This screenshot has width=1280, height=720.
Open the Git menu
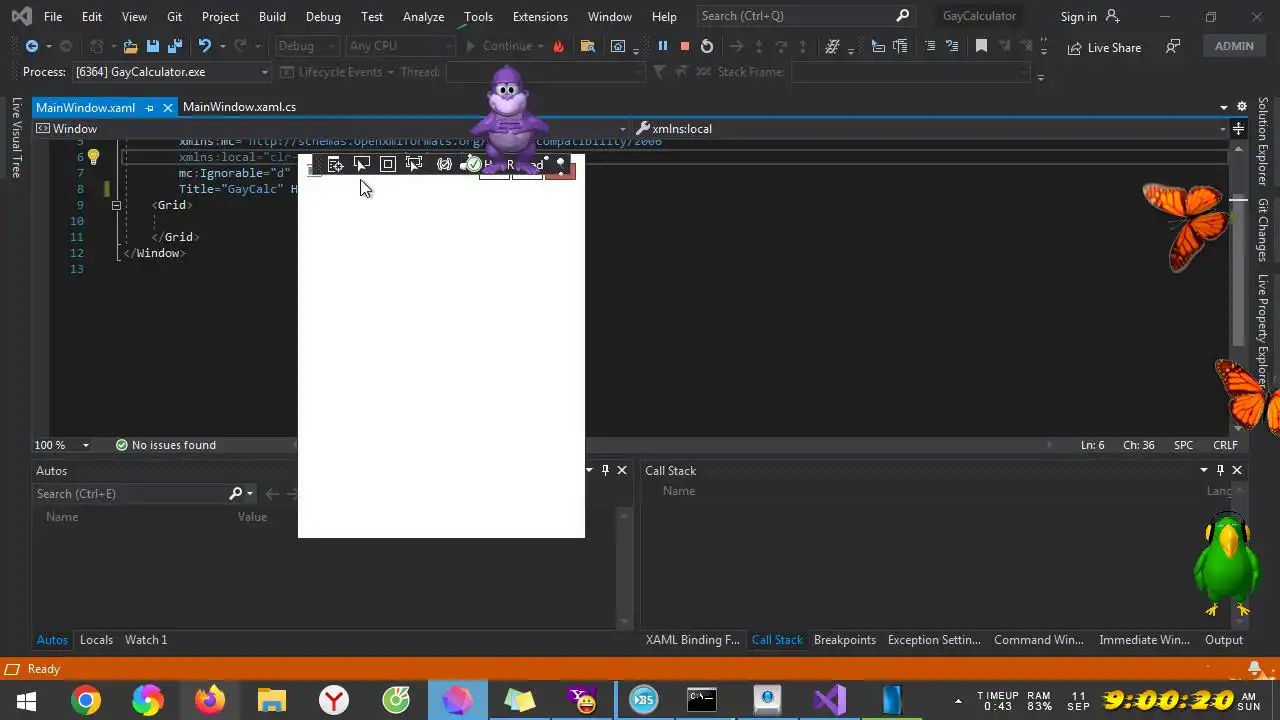point(174,16)
